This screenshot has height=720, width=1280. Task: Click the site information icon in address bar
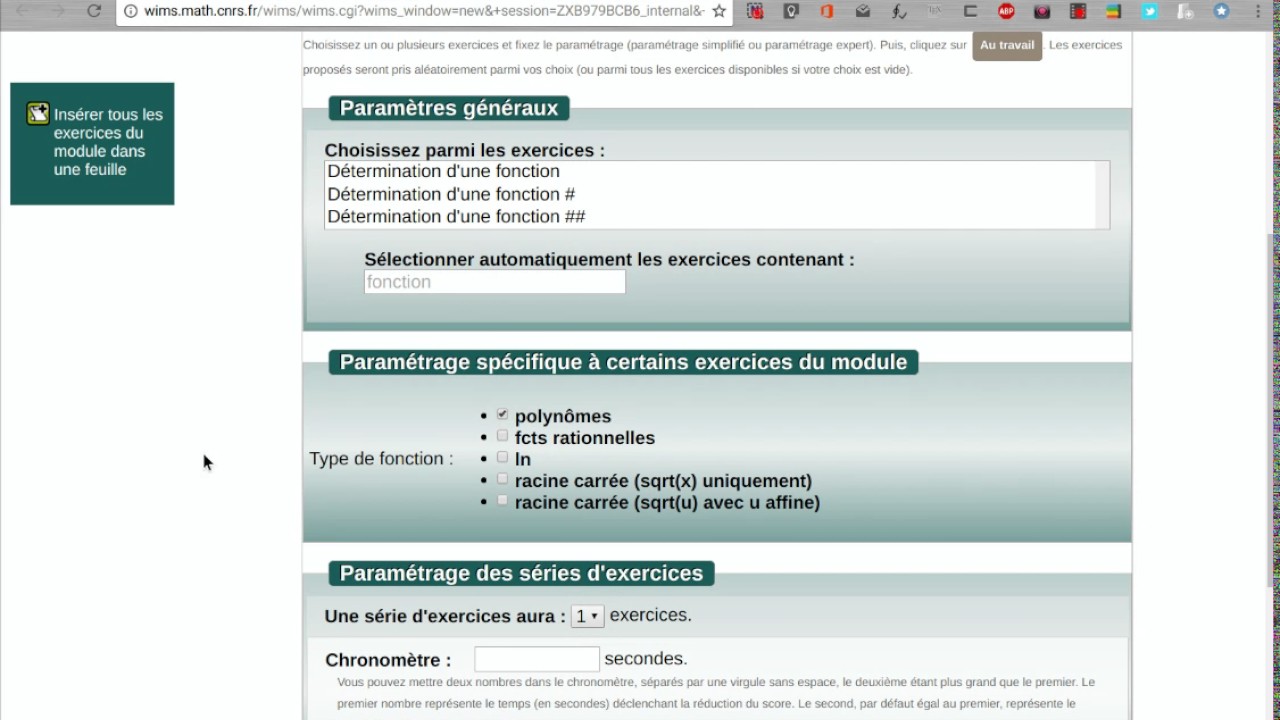130,11
